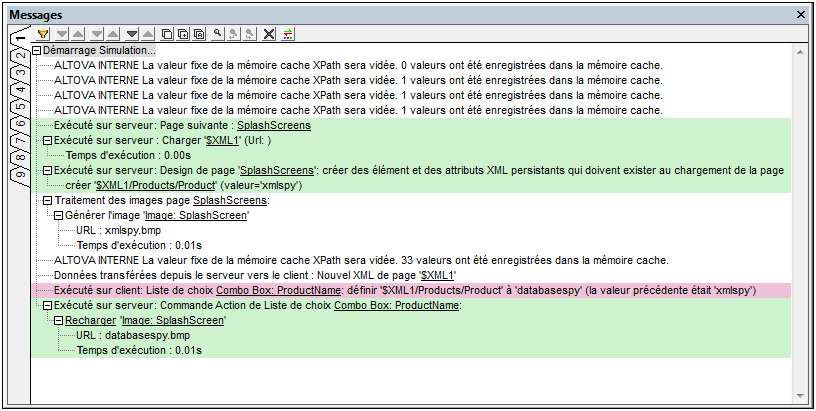Open message tab 9

tap(18, 174)
